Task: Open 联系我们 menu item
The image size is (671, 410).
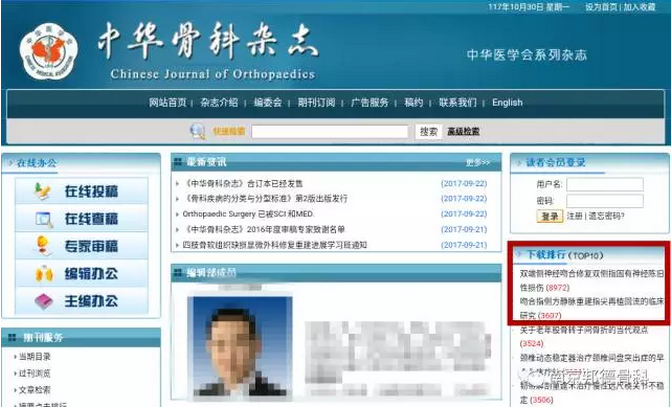Action: pyautogui.click(x=457, y=103)
